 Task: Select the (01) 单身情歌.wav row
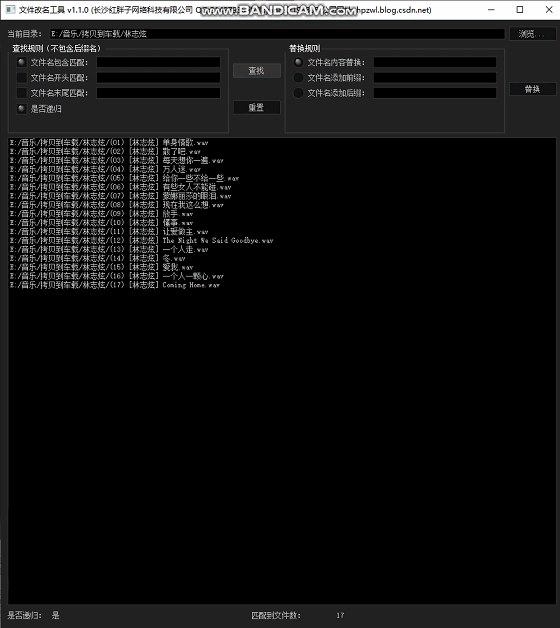tap(109, 143)
